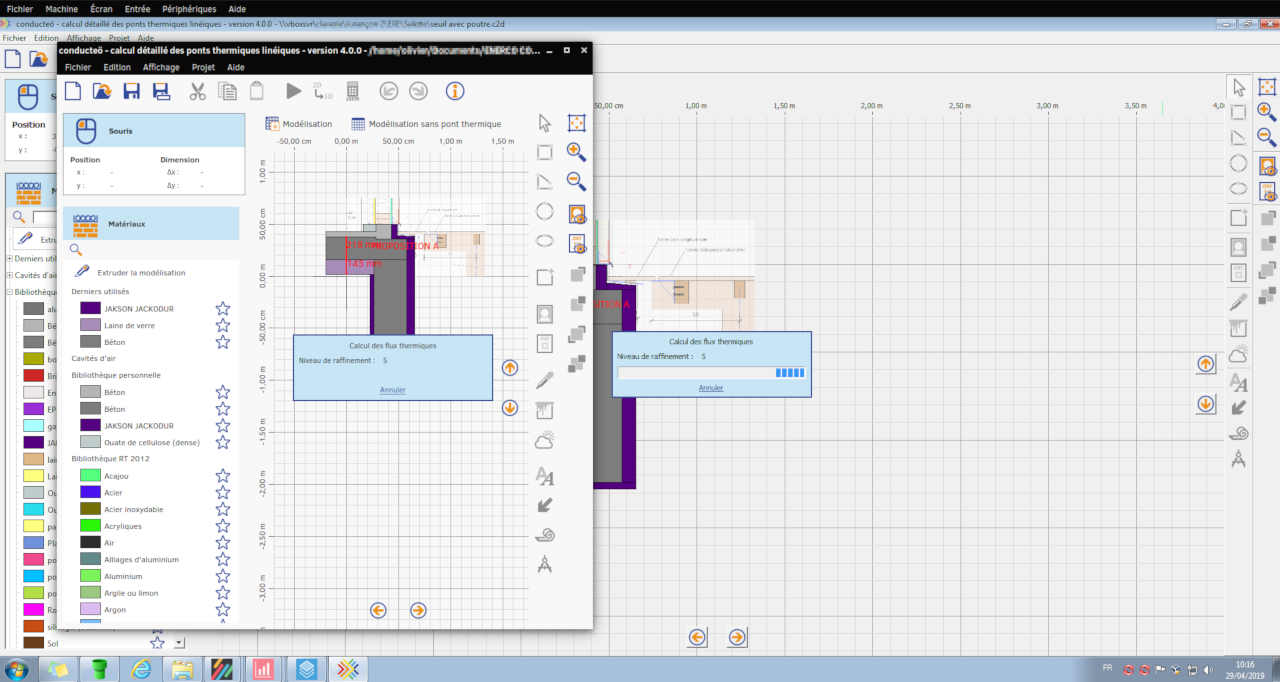Toggle favorite star for Laine de verre
Viewport: 1280px width, 682px height.
223,325
